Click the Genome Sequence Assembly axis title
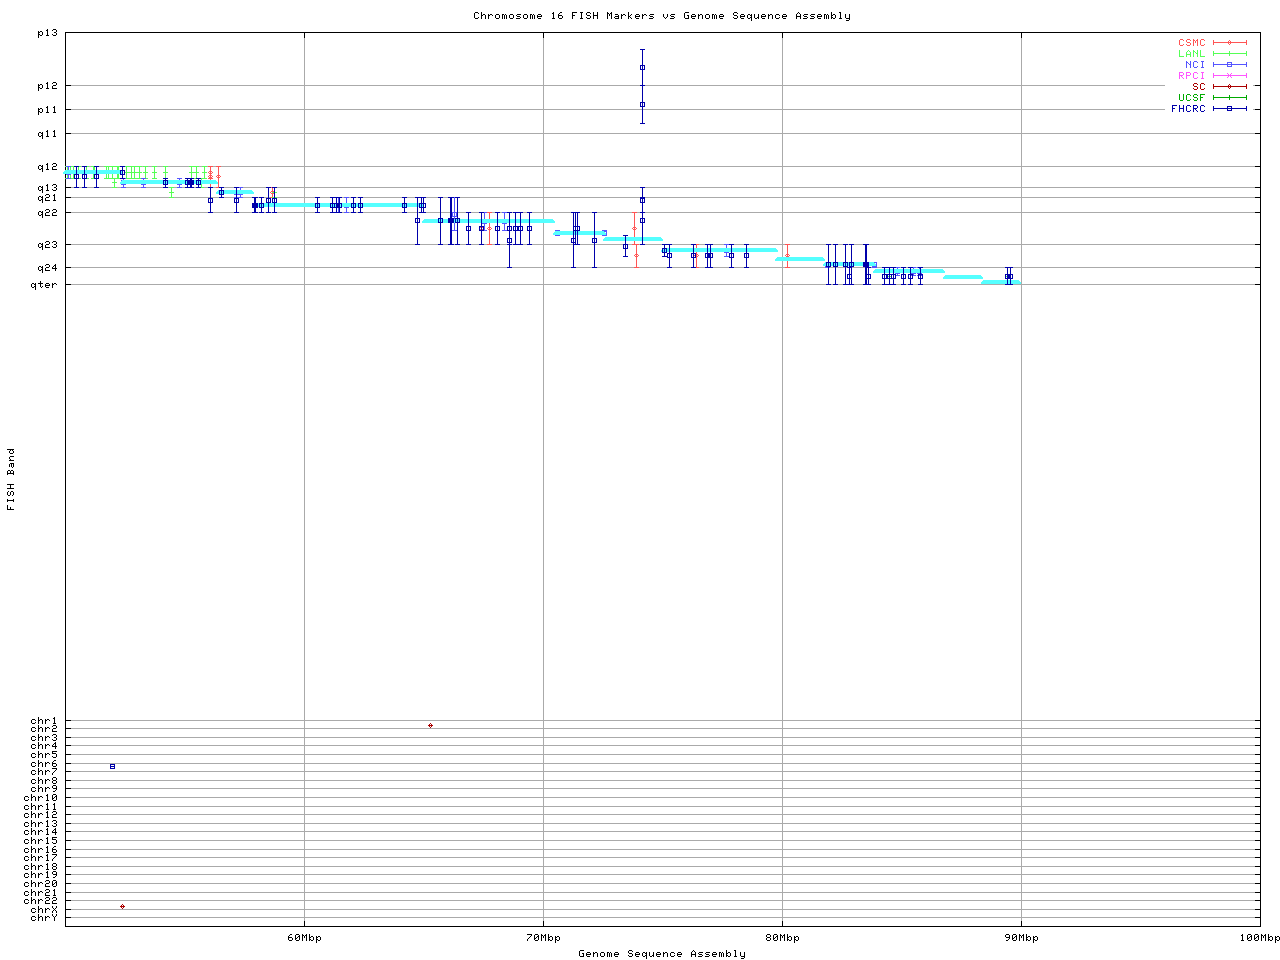Screen dimensions: 1280x960 pyautogui.click(x=662, y=953)
